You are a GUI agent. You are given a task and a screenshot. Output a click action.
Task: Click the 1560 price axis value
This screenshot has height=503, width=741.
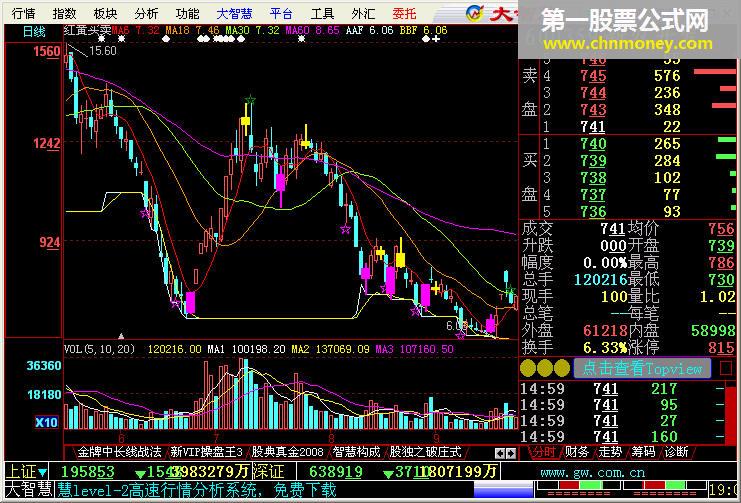47,52
